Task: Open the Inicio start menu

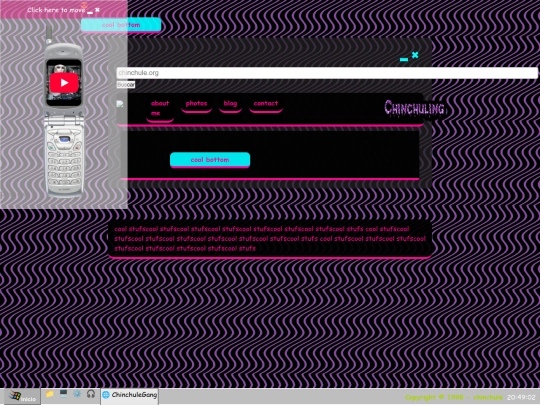Action: click(22, 397)
